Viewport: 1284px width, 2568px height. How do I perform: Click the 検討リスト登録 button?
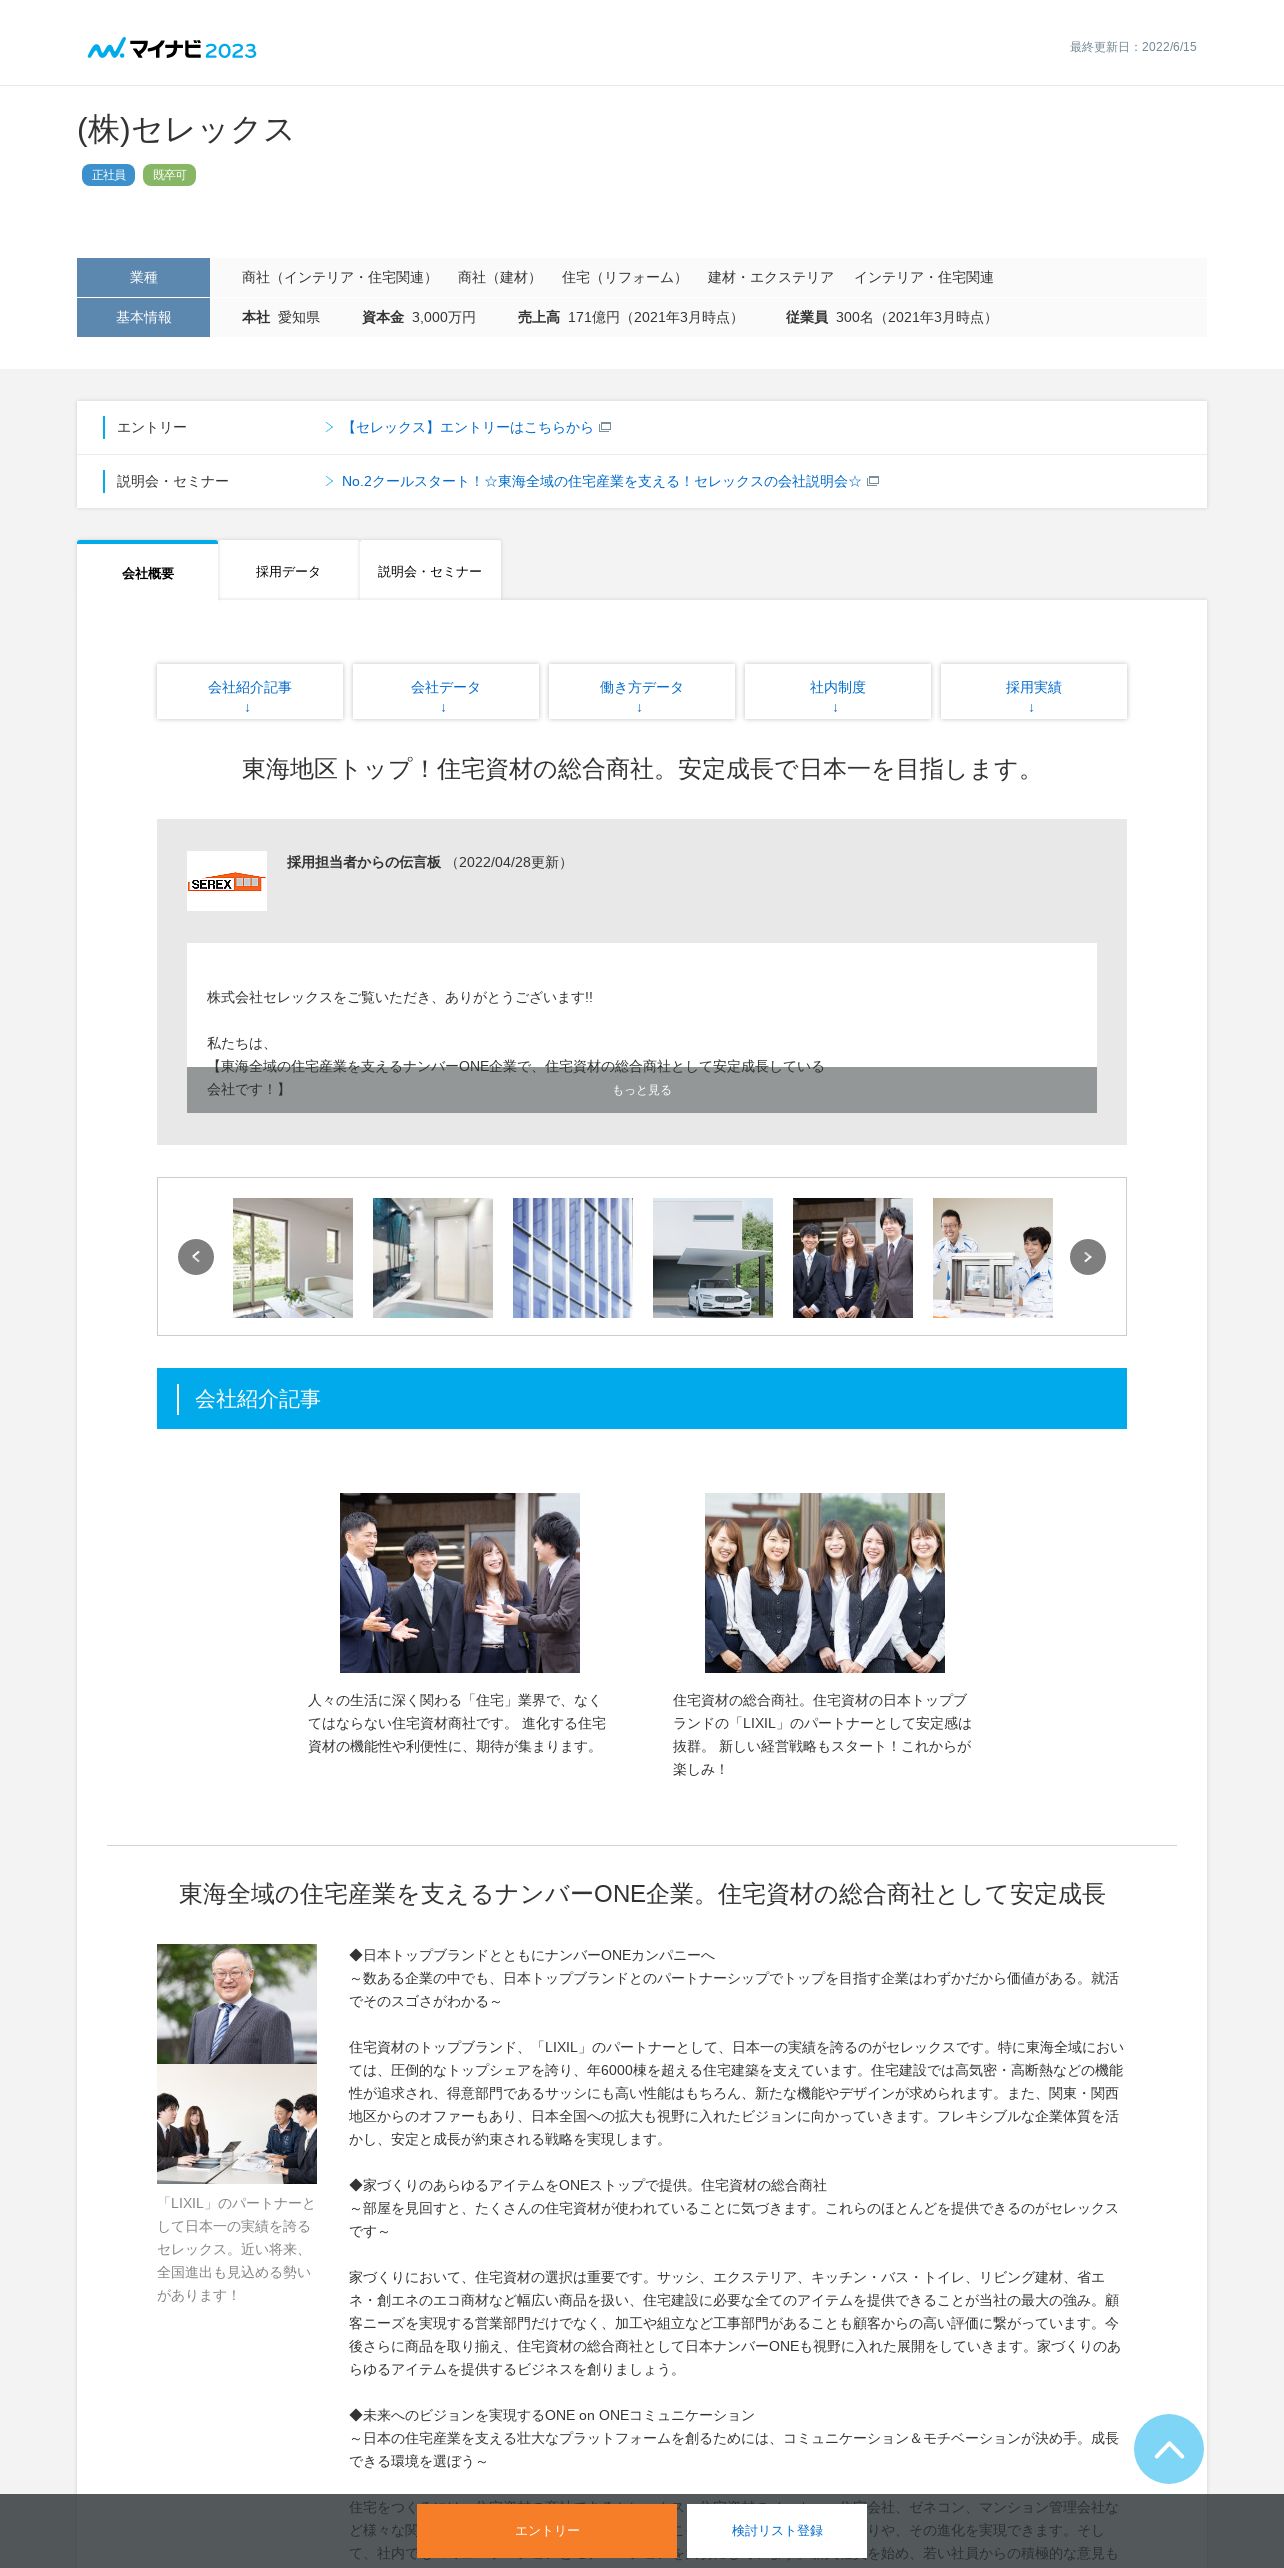click(777, 2531)
